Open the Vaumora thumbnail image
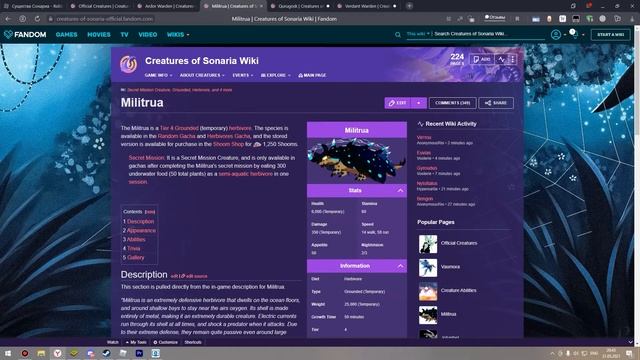Viewport: 640px width, 360px height. [x=428, y=267]
